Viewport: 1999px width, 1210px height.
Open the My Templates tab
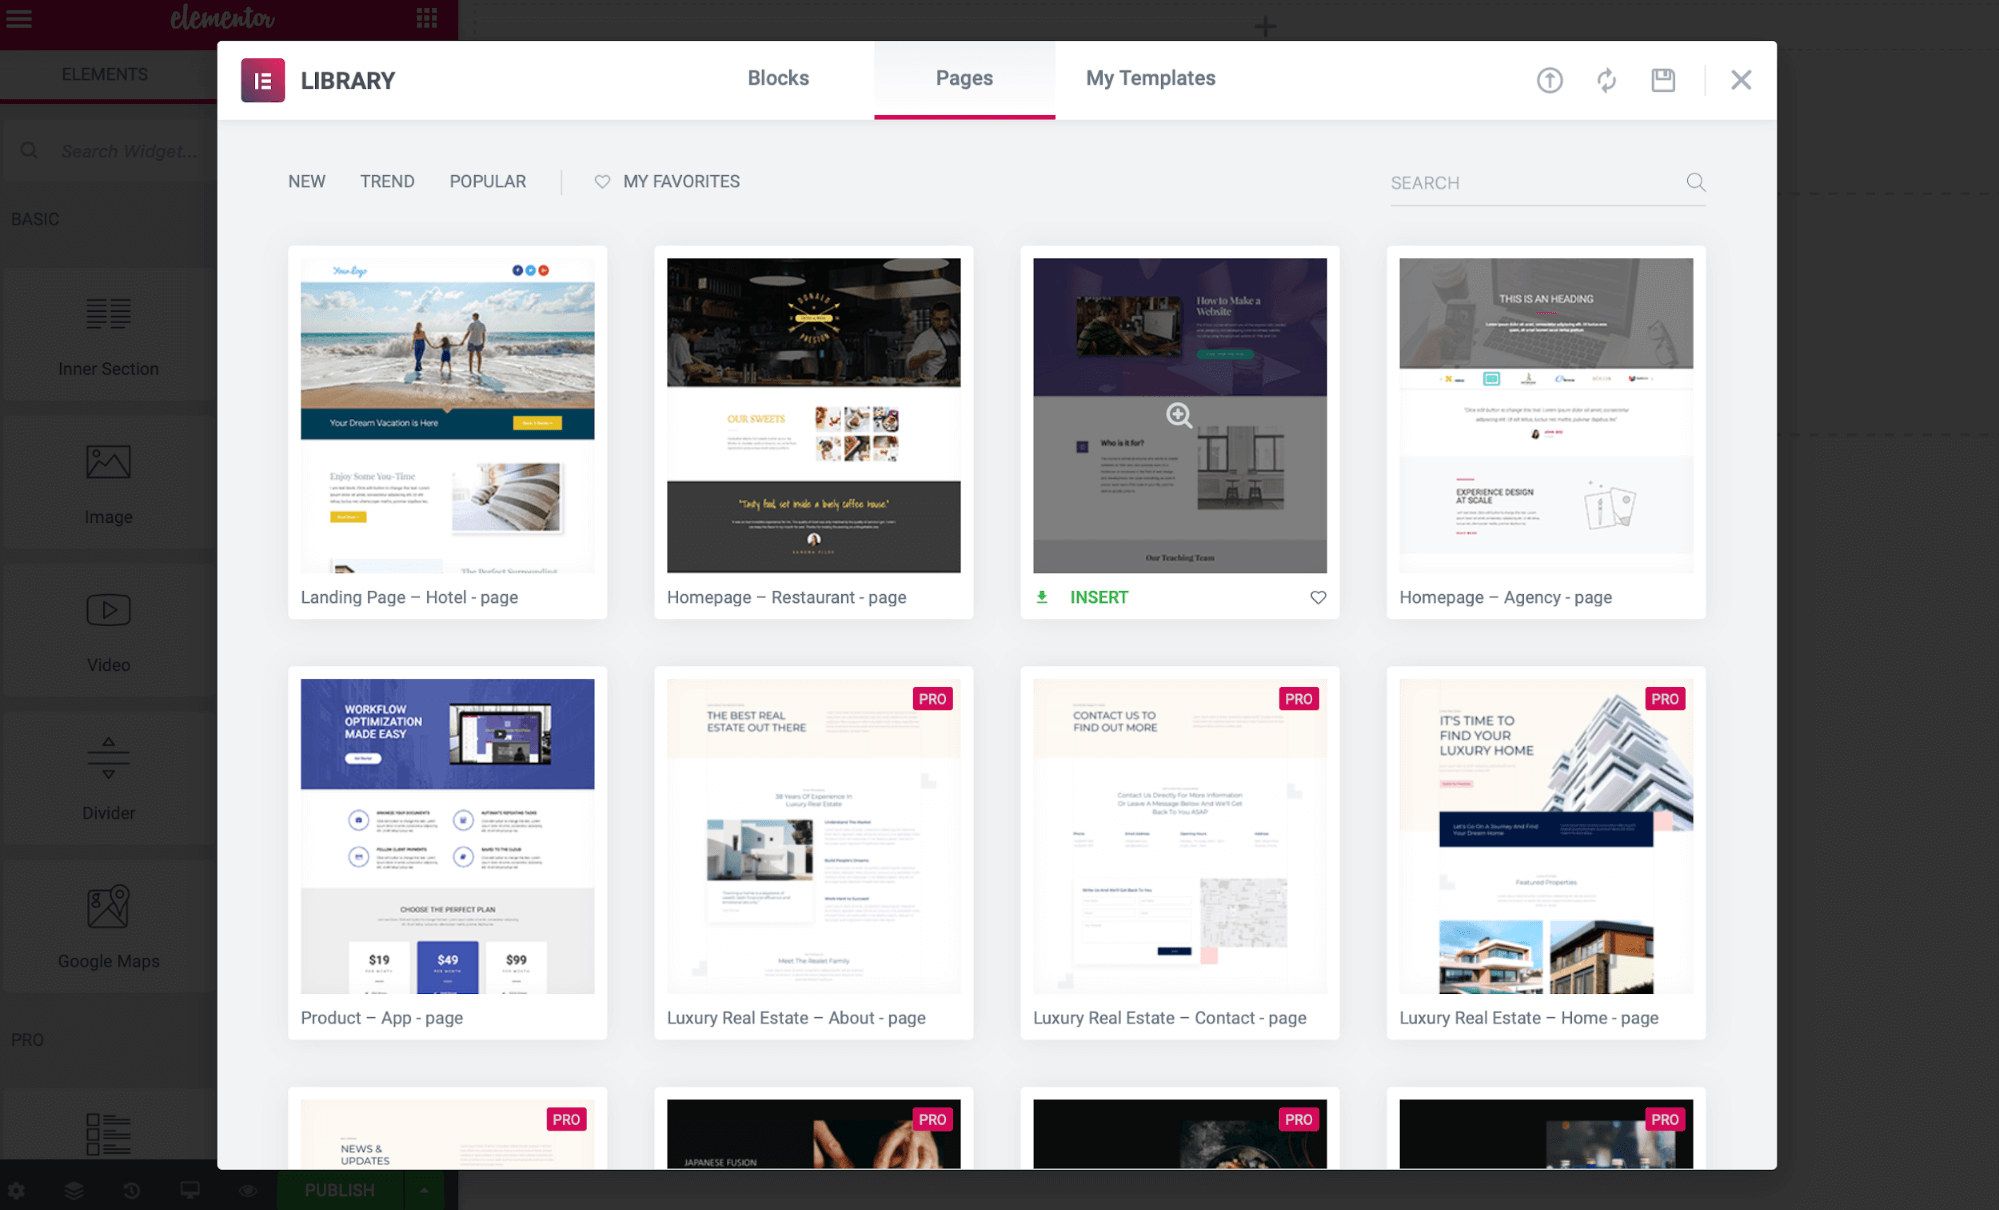click(x=1150, y=78)
